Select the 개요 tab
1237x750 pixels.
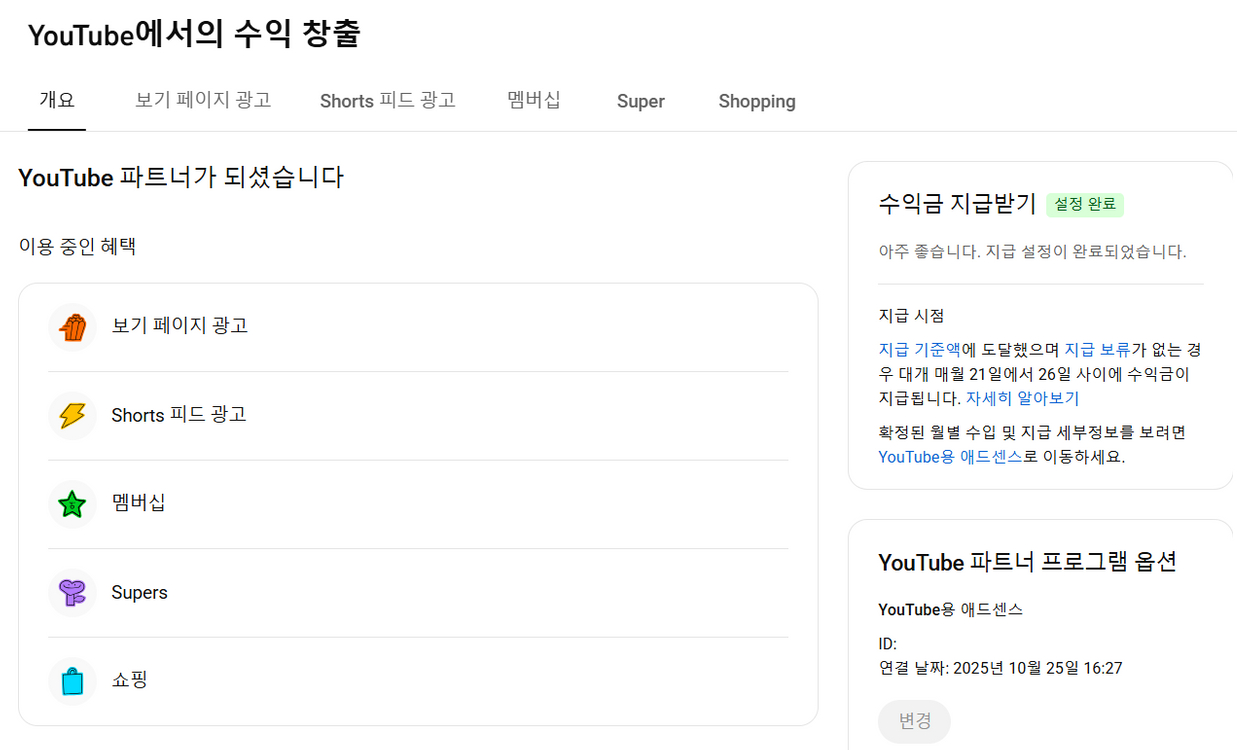coord(57,101)
